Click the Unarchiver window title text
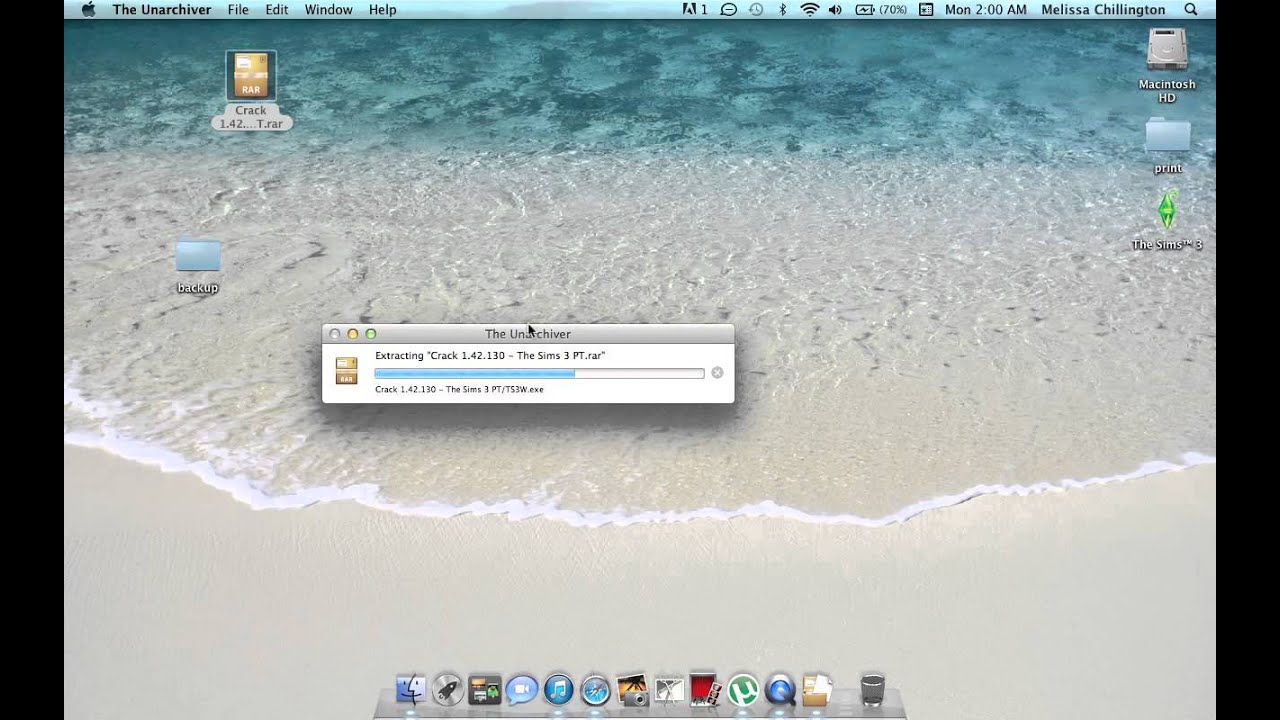Image resolution: width=1280 pixels, height=720 pixels. (x=528, y=334)
